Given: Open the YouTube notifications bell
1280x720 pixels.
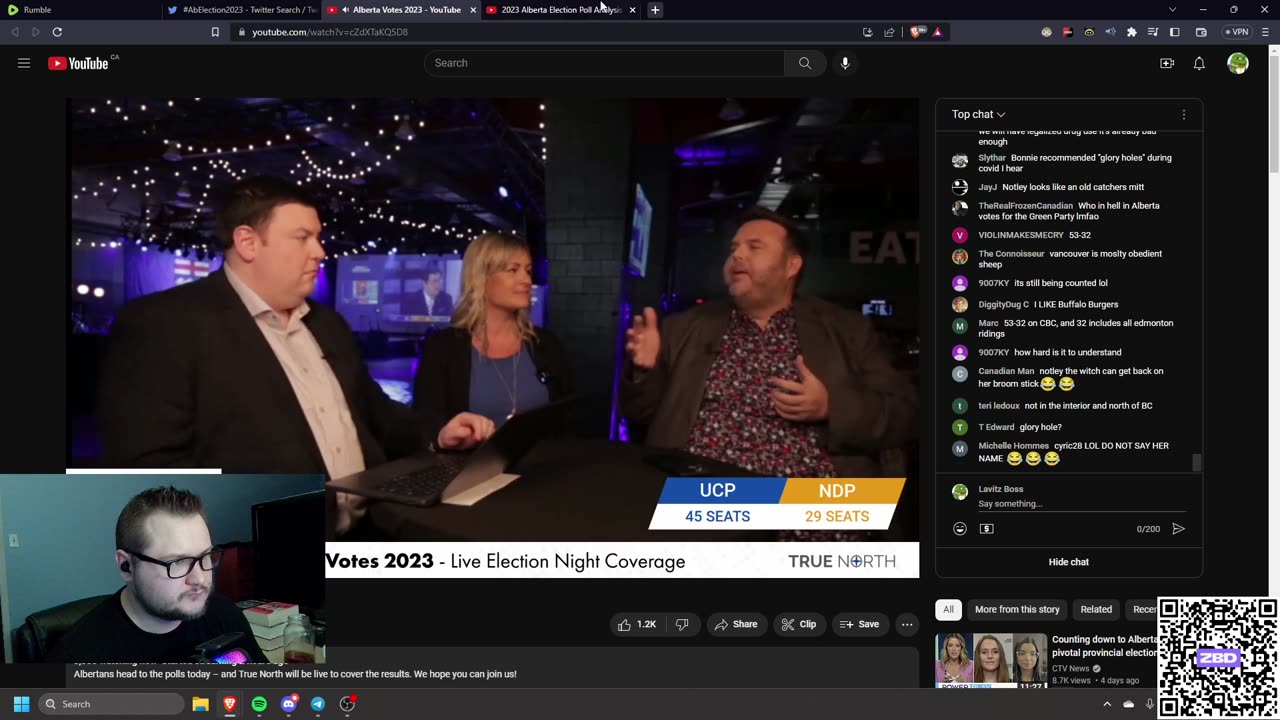Looking at the screenshot, I should click(x=1199, y=63).
